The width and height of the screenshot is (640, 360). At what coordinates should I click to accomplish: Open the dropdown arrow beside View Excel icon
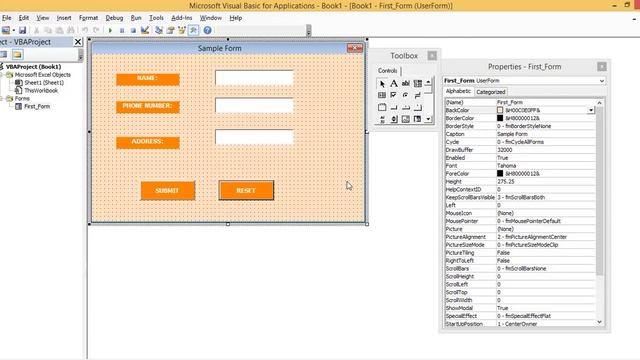pyautogui.click(x=13, y=30)
